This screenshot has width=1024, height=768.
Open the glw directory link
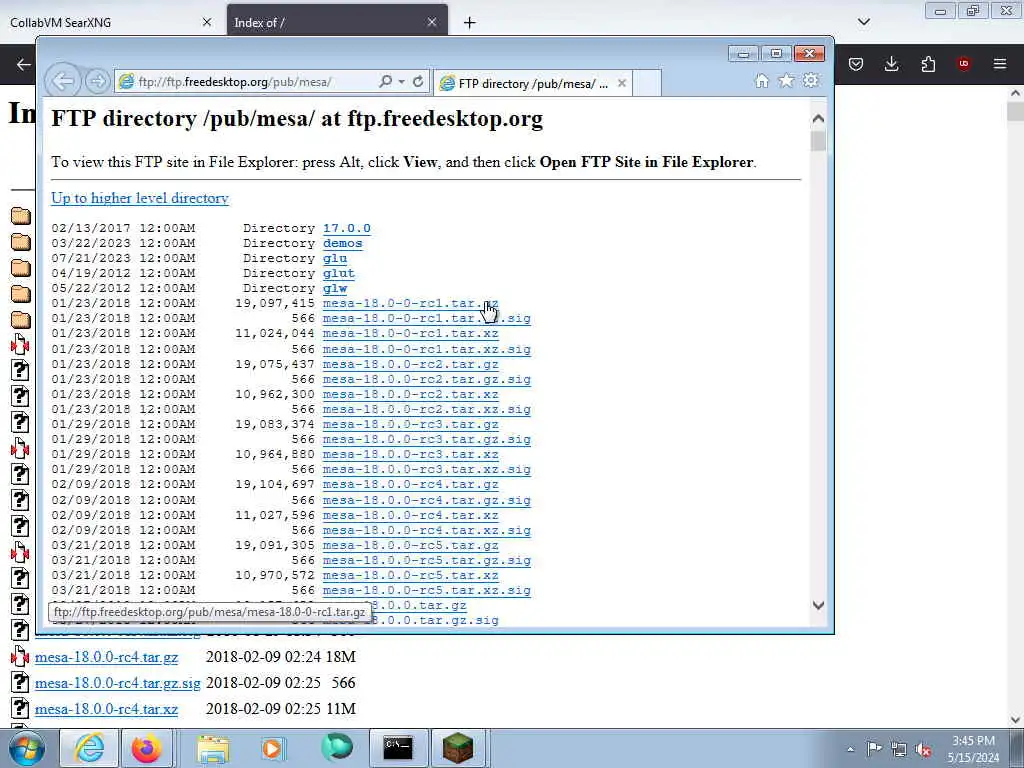[335, 288]
